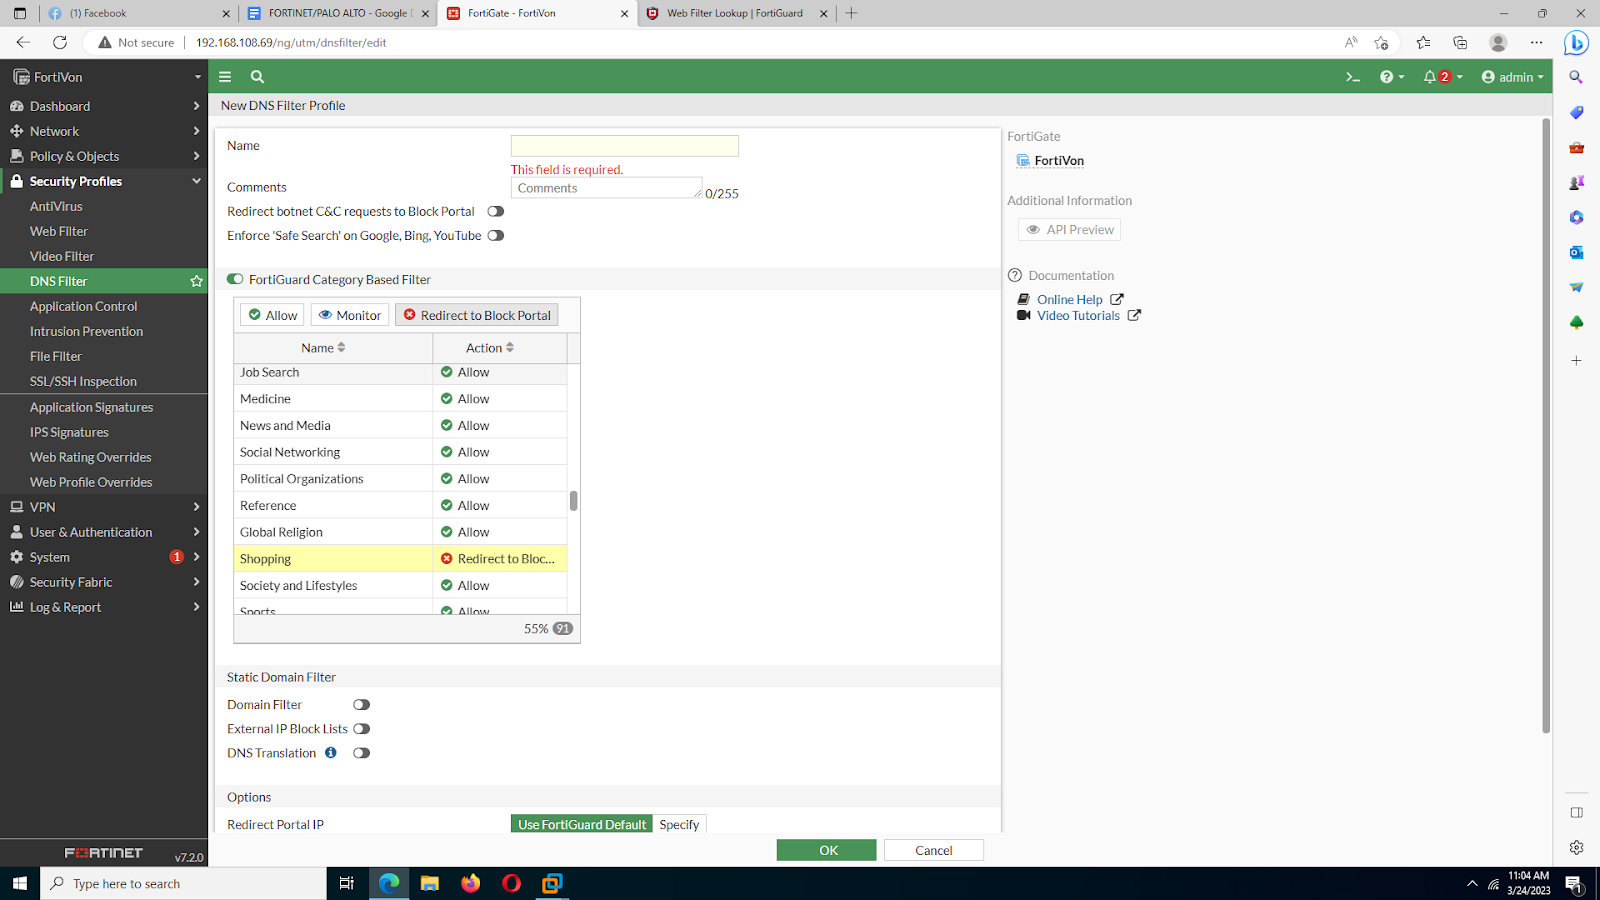Click the Cancel button
Image resolution: width=1600 pixels, height=900 pixels.
pos(934,850)
